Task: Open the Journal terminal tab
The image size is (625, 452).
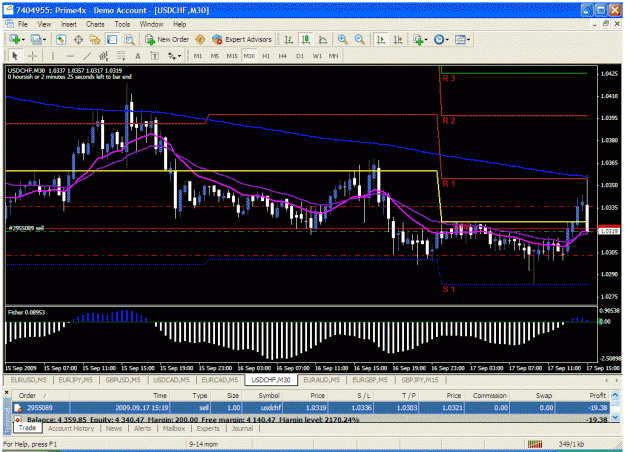Action: click(x=242, y=428)
